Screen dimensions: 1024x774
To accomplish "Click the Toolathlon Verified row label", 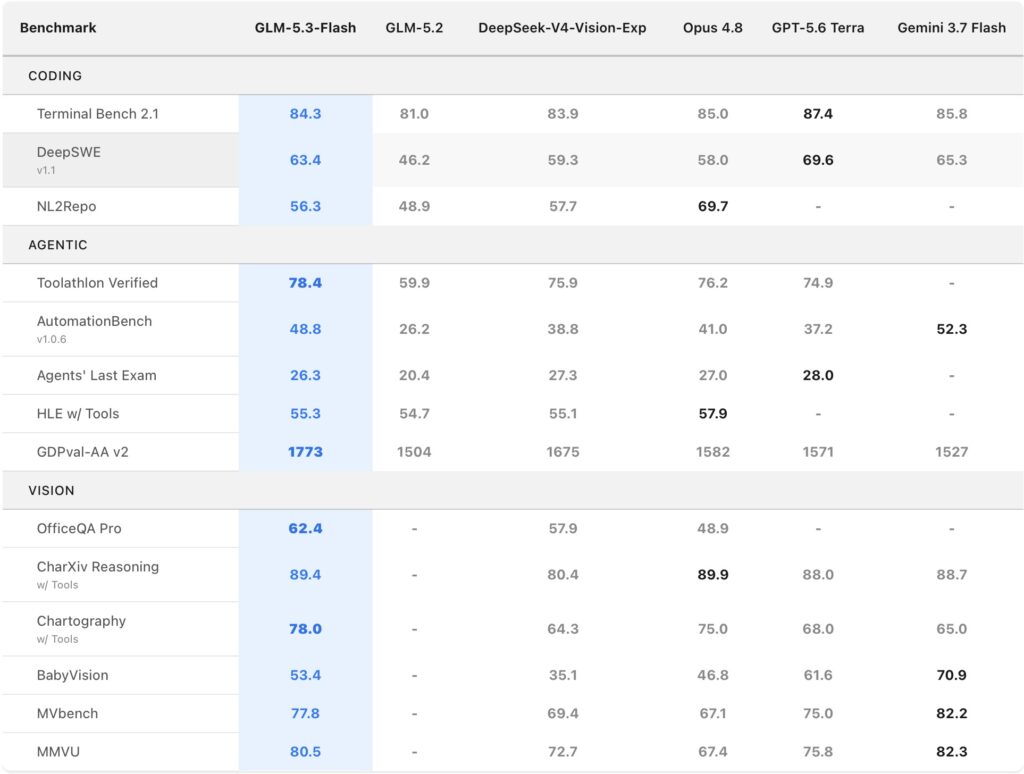I will click(x=97, y=283).
